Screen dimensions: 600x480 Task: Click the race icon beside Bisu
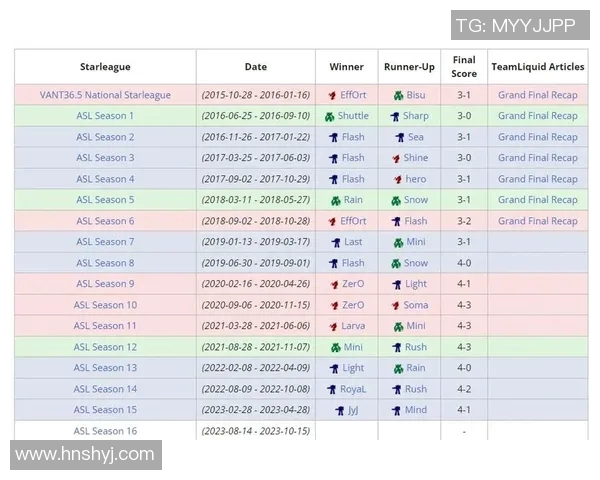tap(397, 95)
